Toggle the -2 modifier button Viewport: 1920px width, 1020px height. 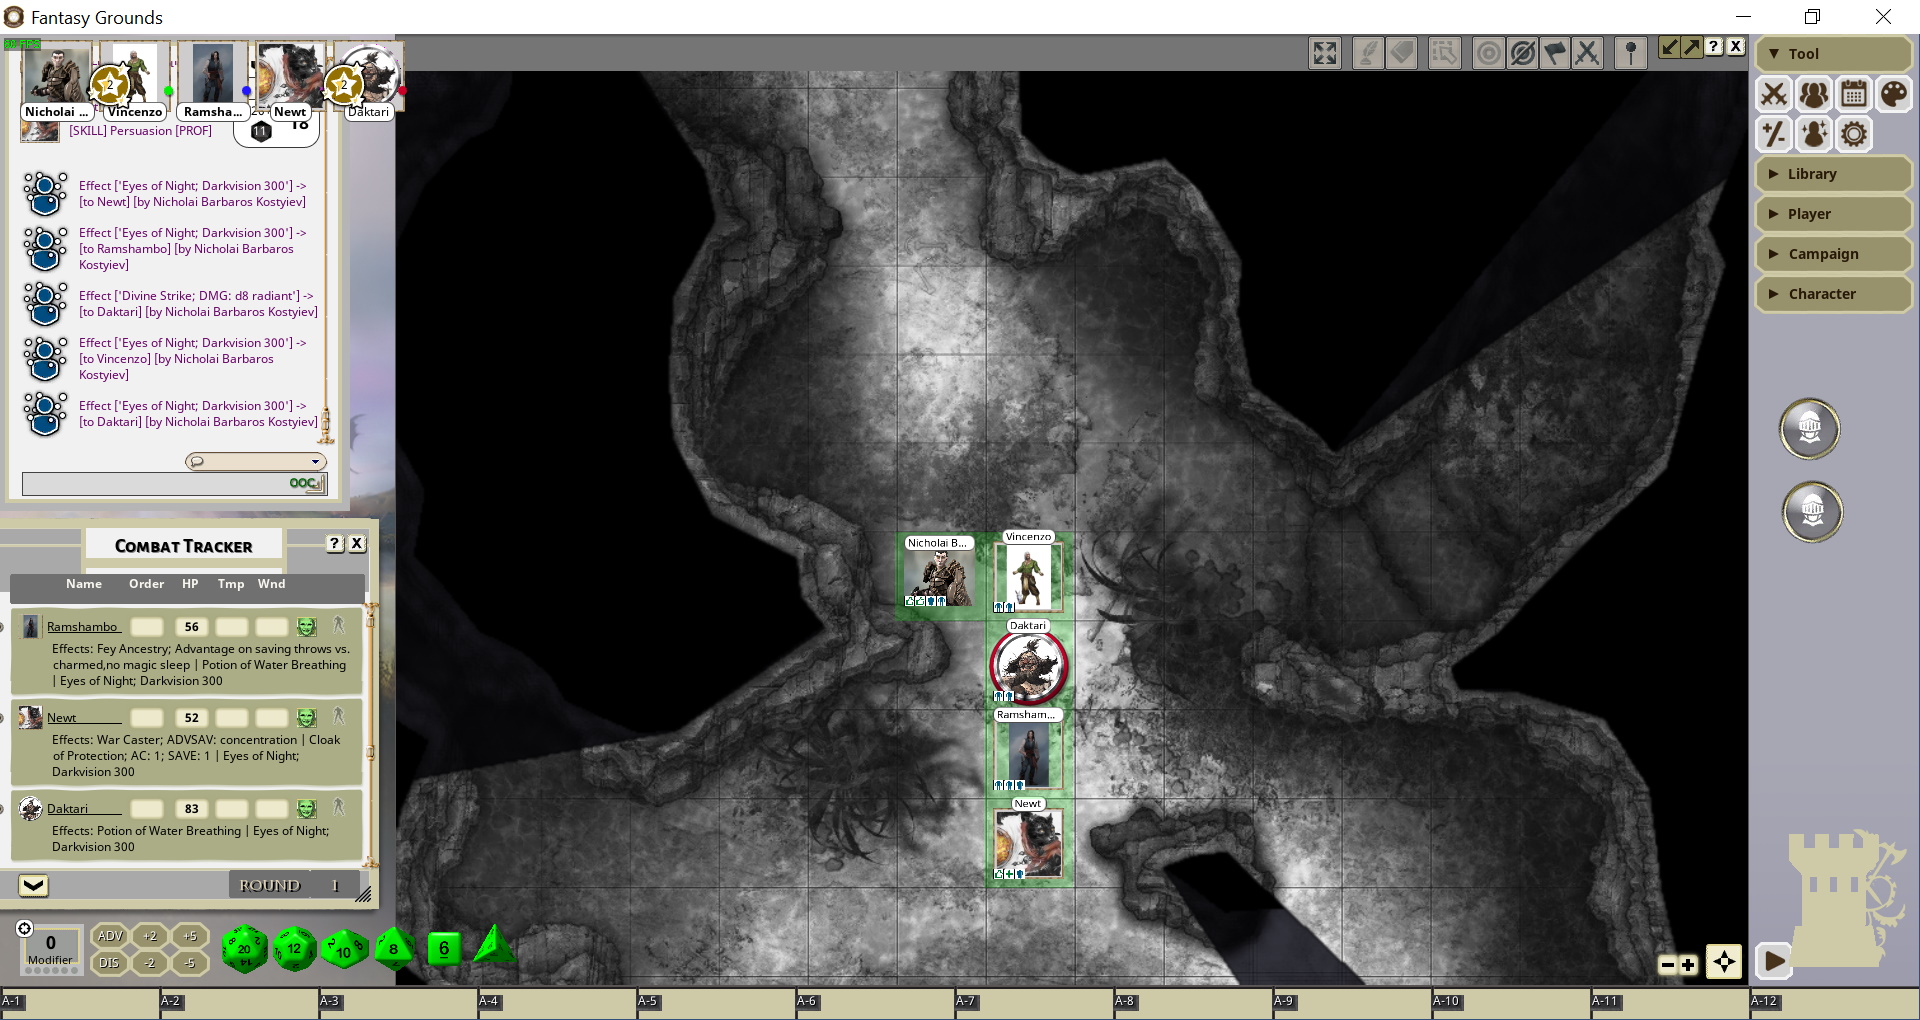tap(150, 963)
